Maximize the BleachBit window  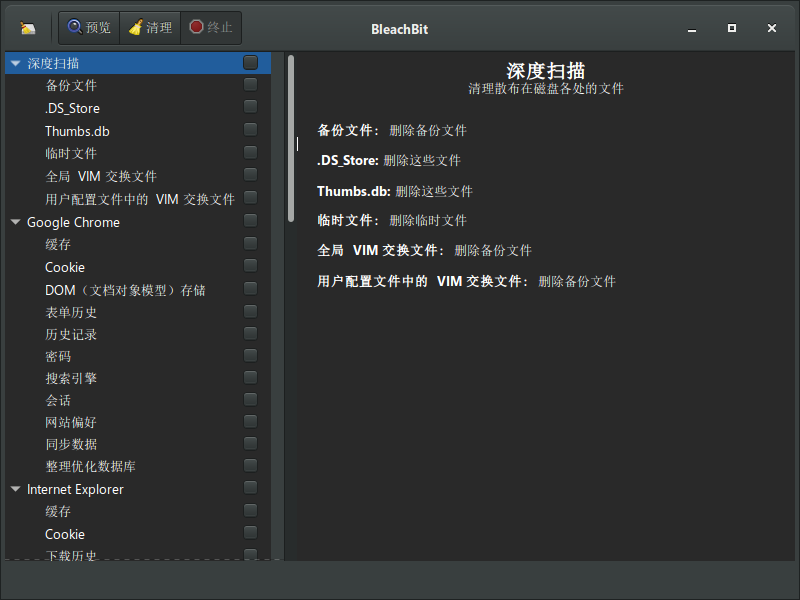pos(732,28)
